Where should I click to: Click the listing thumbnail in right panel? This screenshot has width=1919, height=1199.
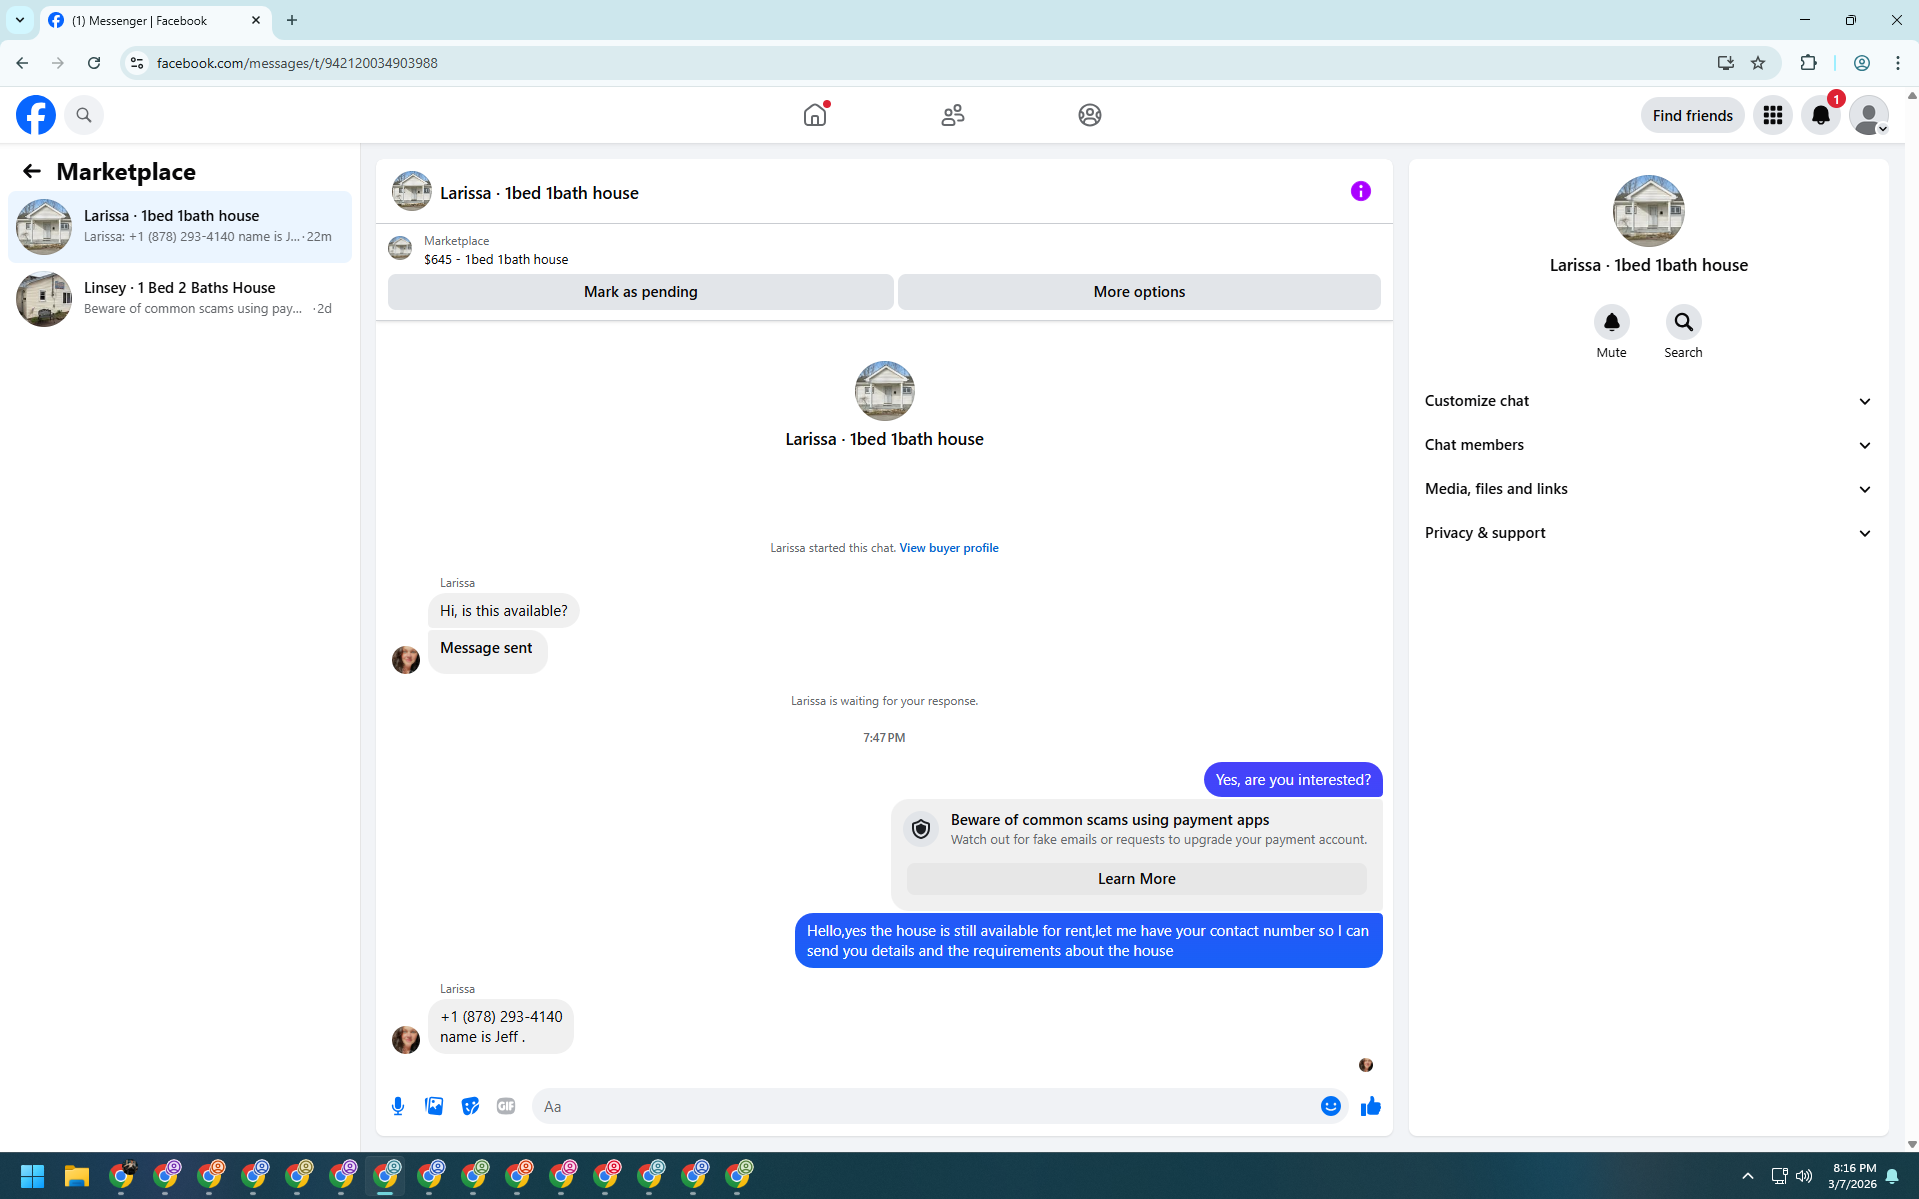pos(1648,211)
